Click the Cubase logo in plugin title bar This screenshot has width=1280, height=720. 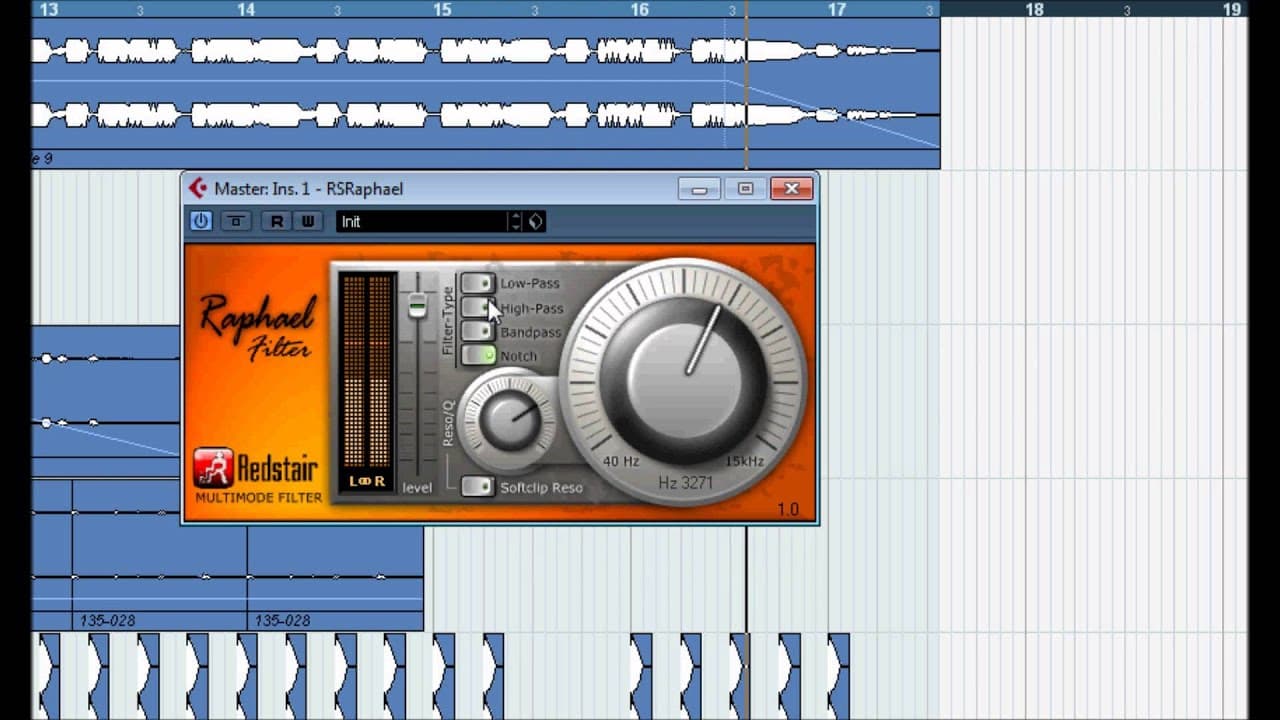(198, 188)
